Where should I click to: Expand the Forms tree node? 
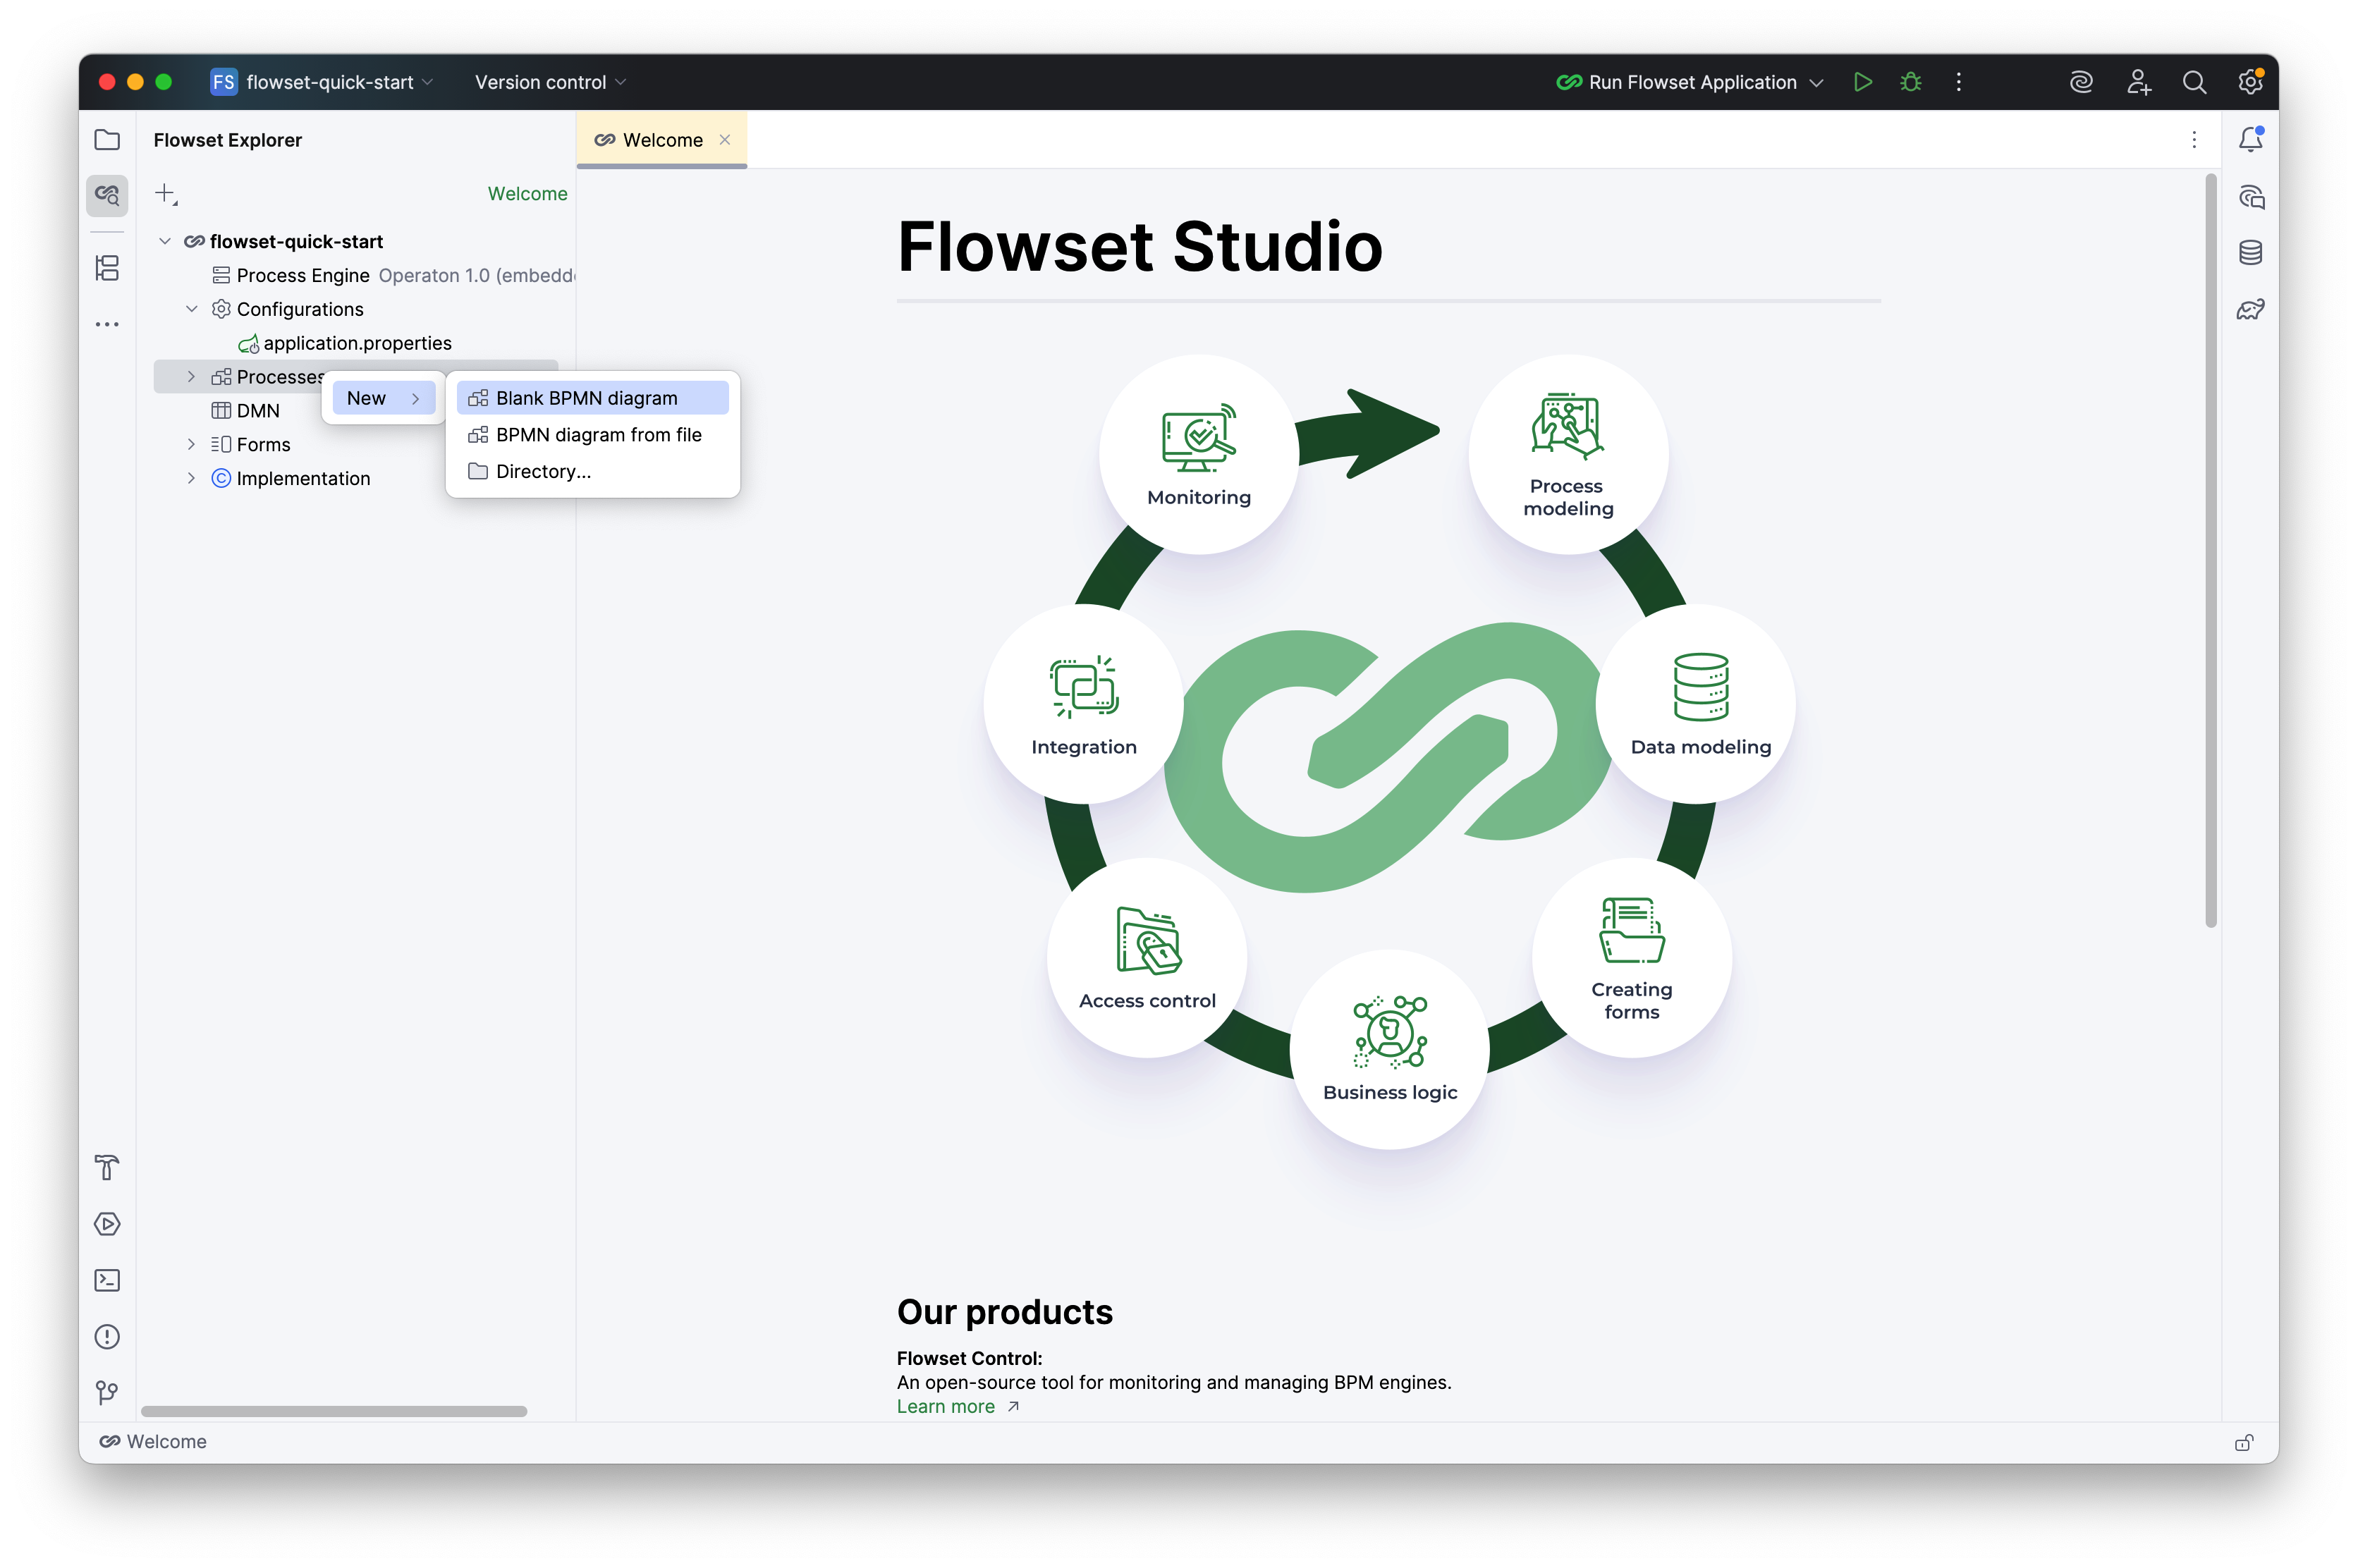pyautogui.click(x=191, y=444)
